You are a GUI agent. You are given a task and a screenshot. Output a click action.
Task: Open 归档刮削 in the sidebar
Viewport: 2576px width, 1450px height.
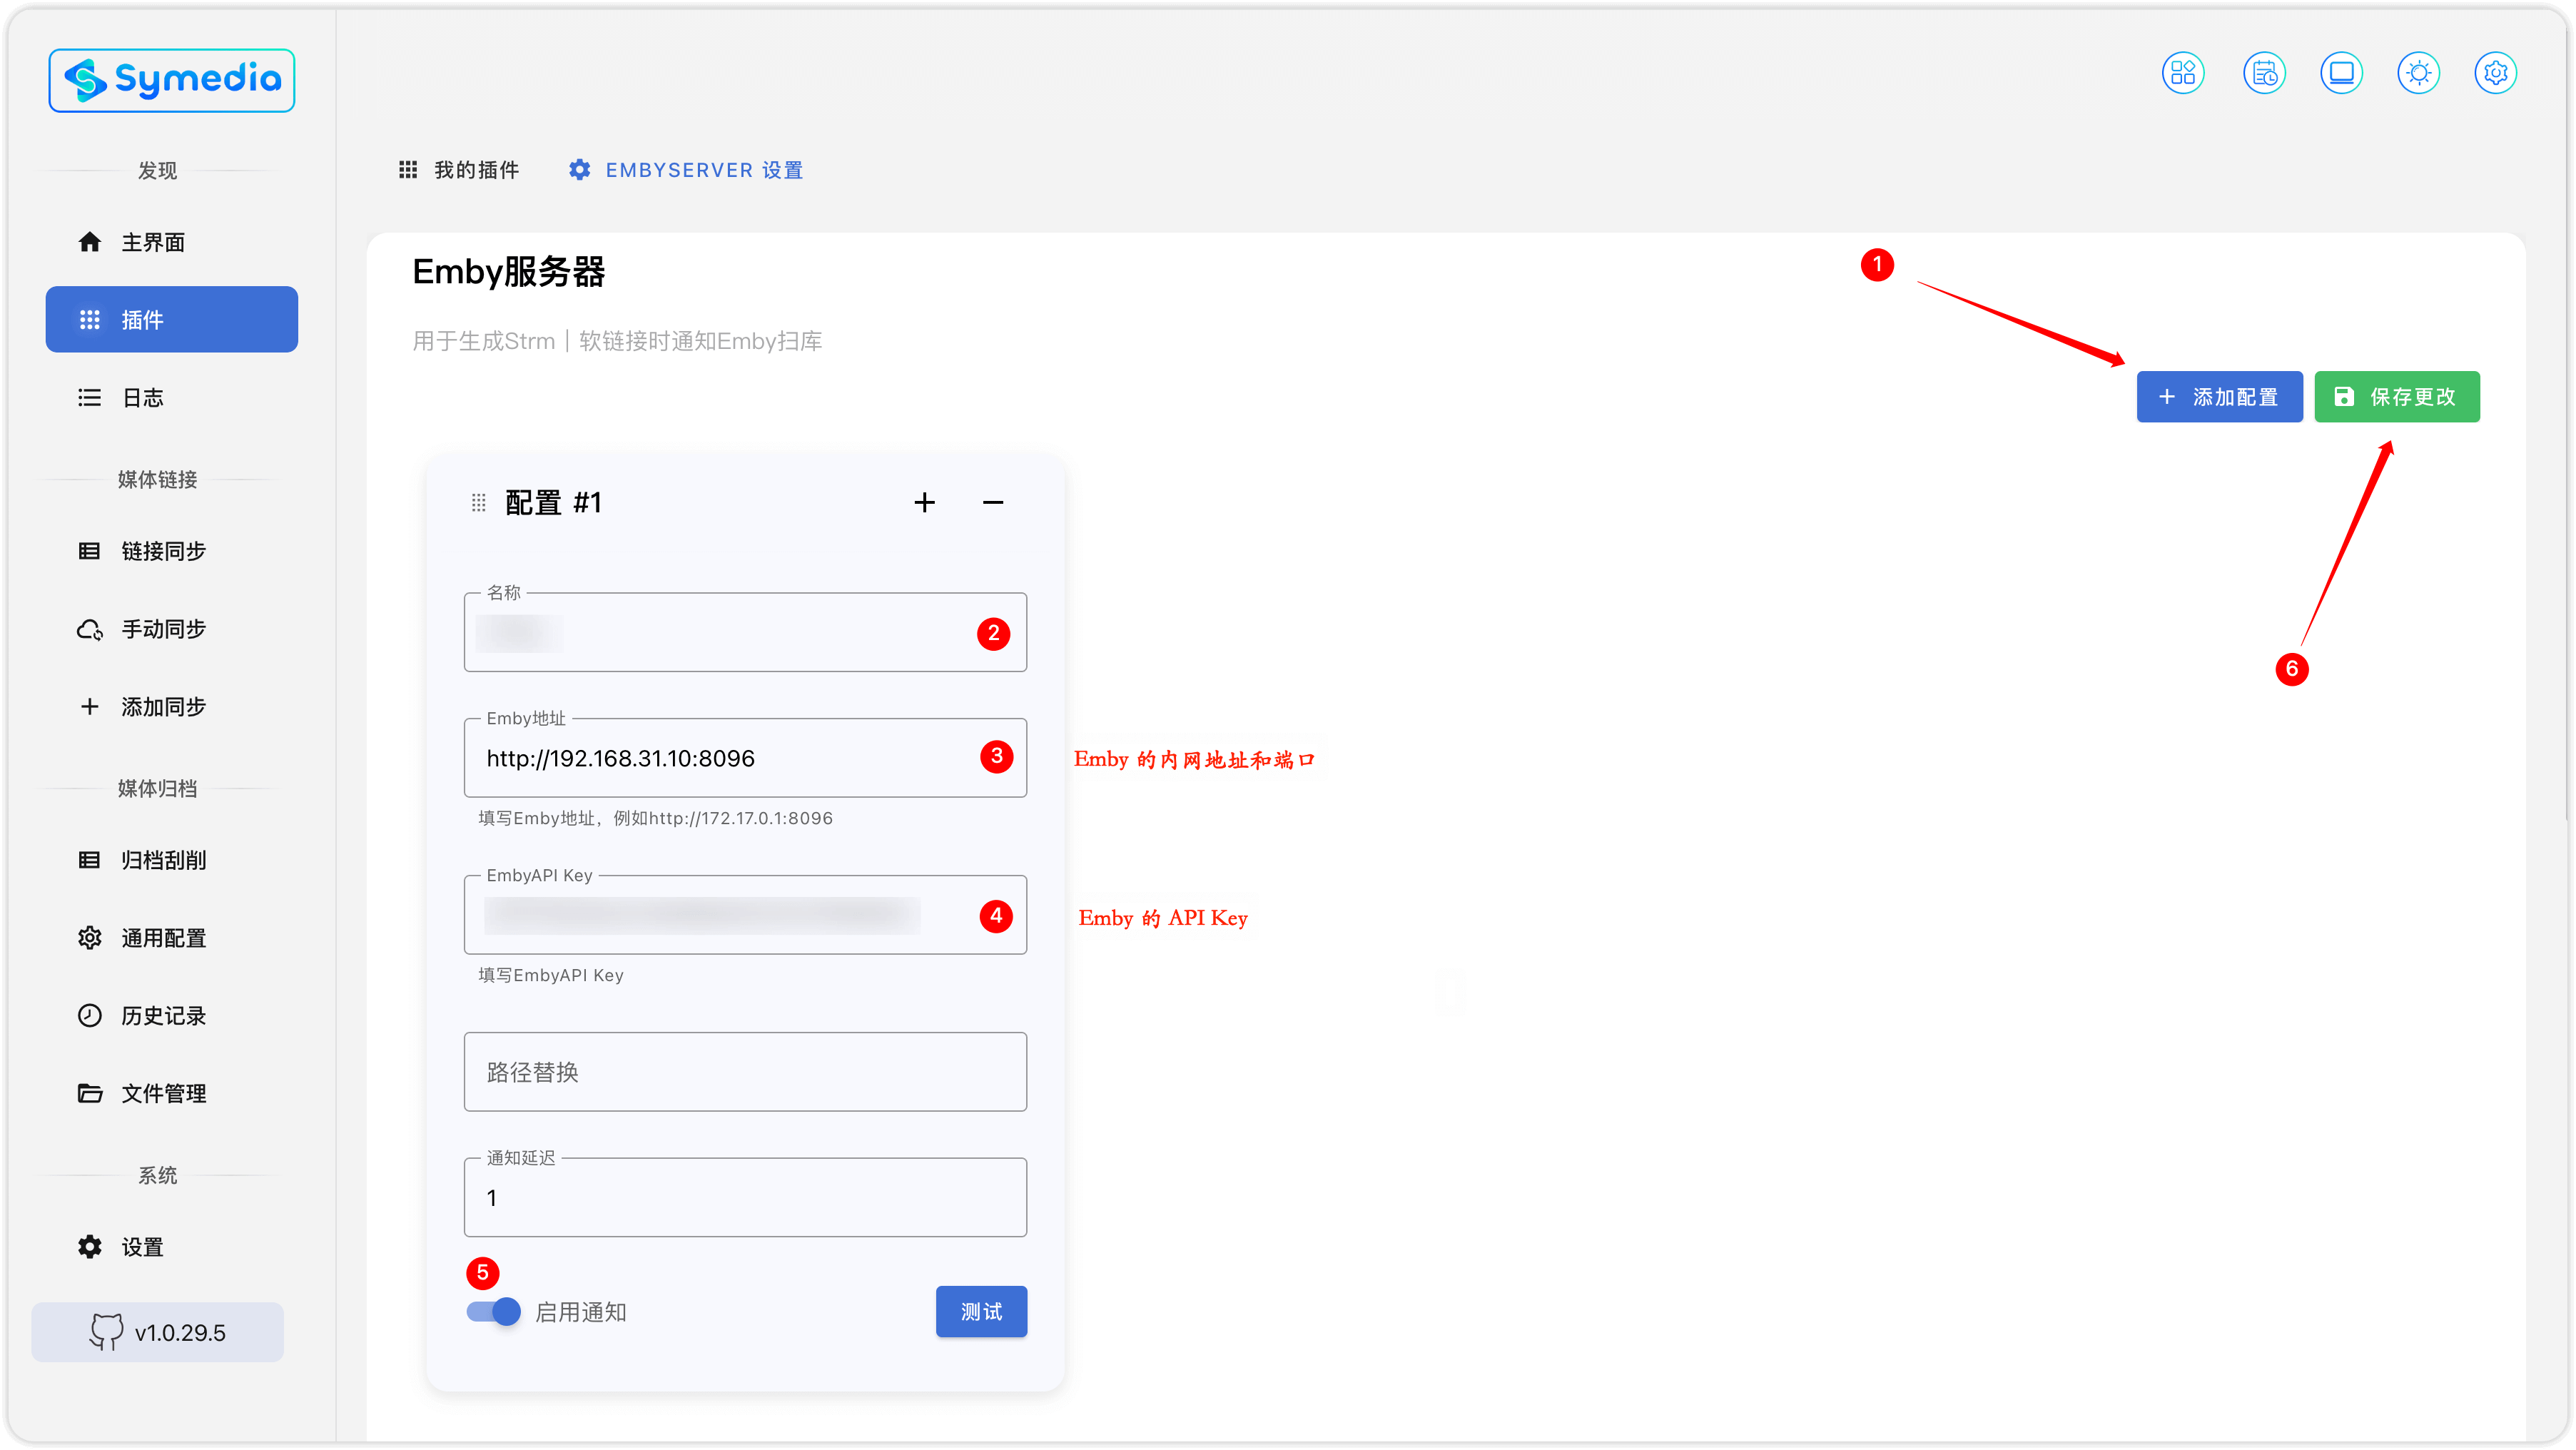(x=172, y=860)
